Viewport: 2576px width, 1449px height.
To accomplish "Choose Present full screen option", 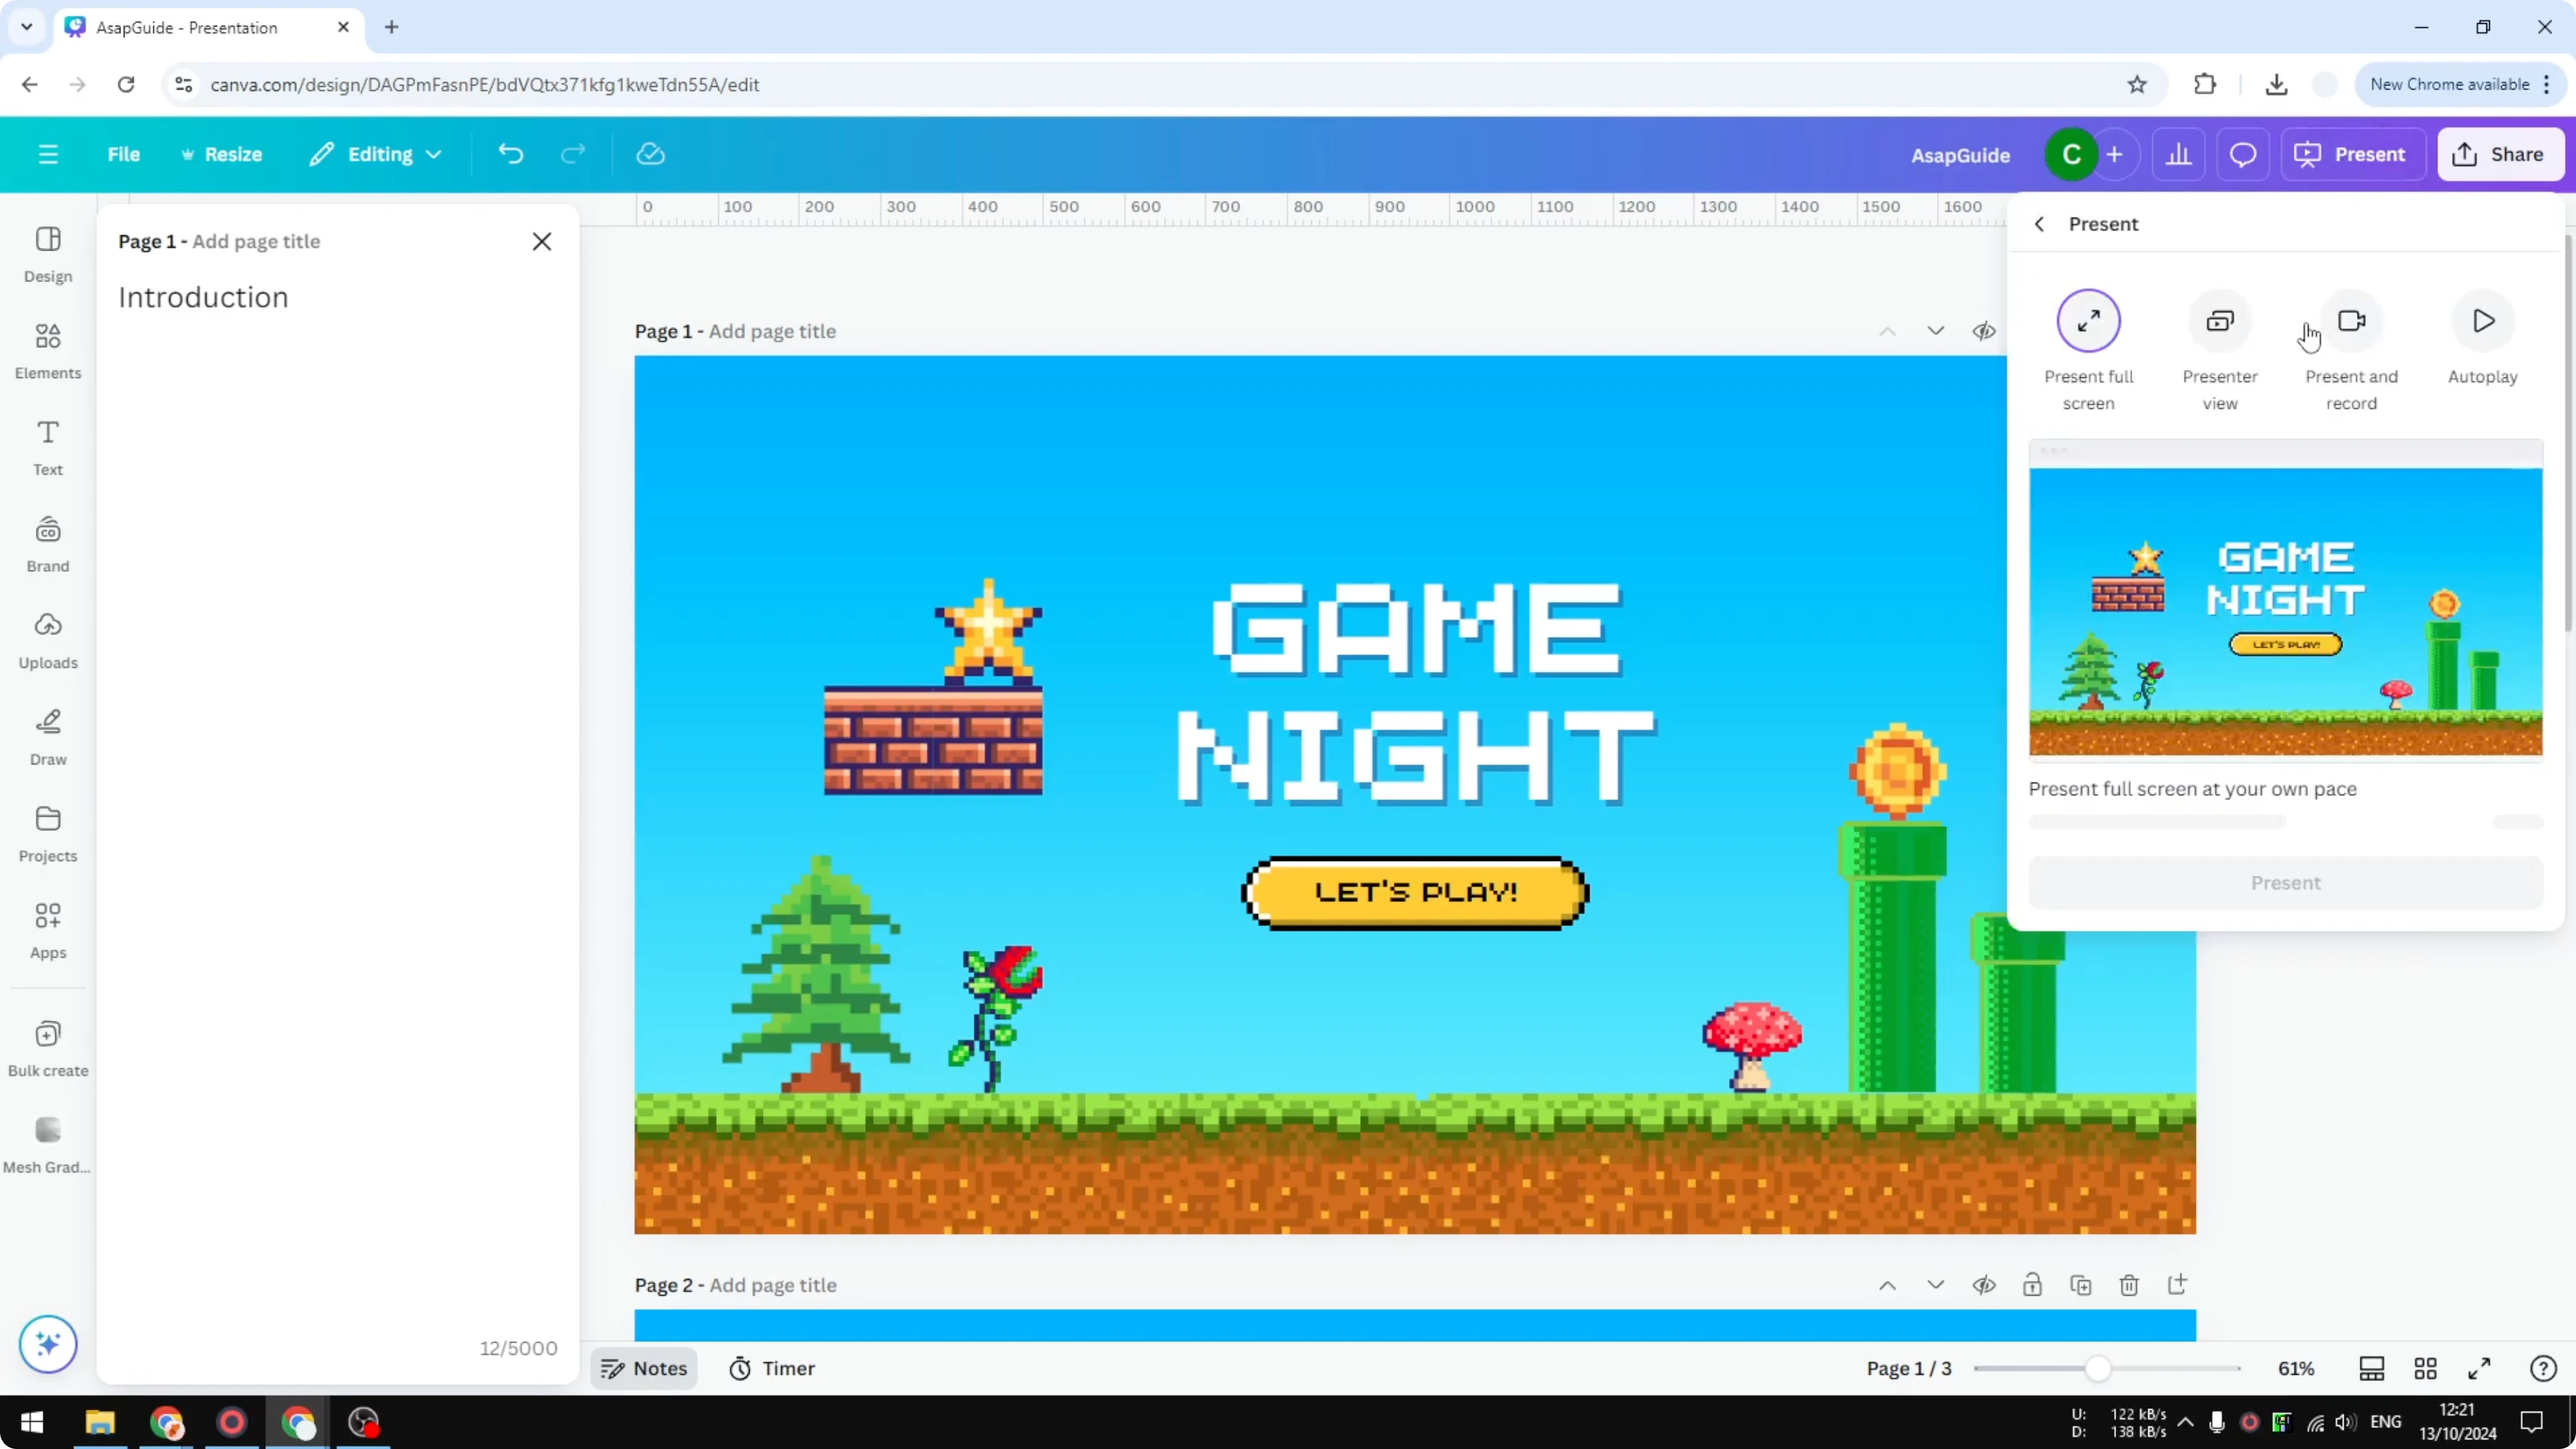I will [2089, 350].
